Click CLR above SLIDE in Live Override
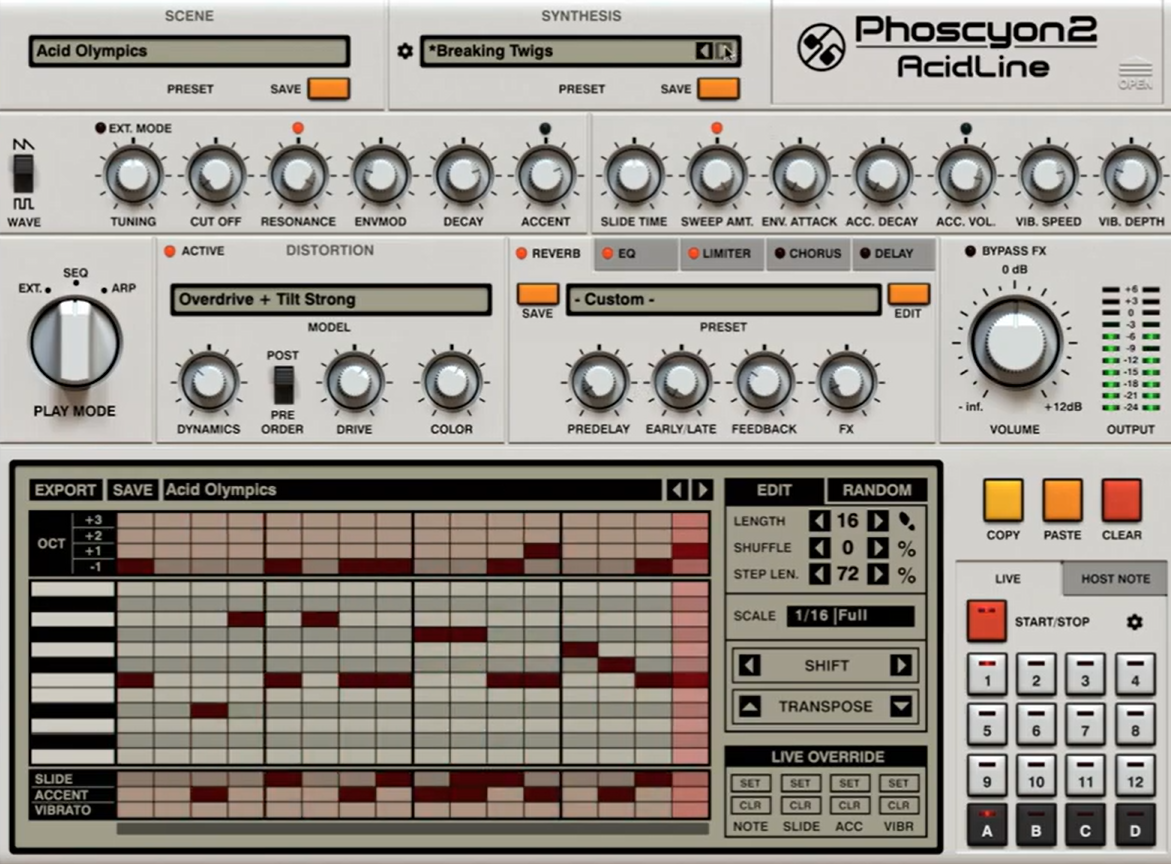1171x864 pixels. click(x=800, y=805)
